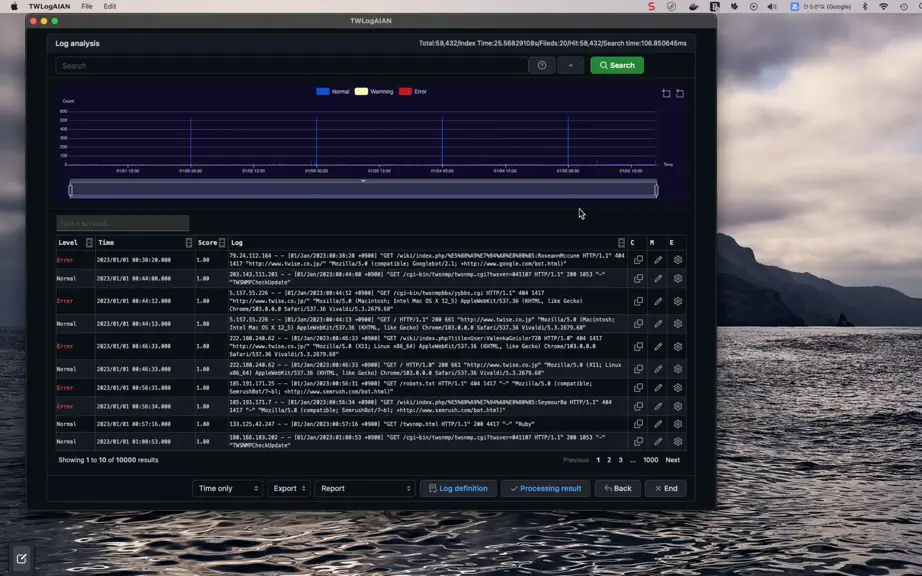
Task: Click the copy icon on the 00:57:16 Ruby row
Action: click(x=638, y=424)
